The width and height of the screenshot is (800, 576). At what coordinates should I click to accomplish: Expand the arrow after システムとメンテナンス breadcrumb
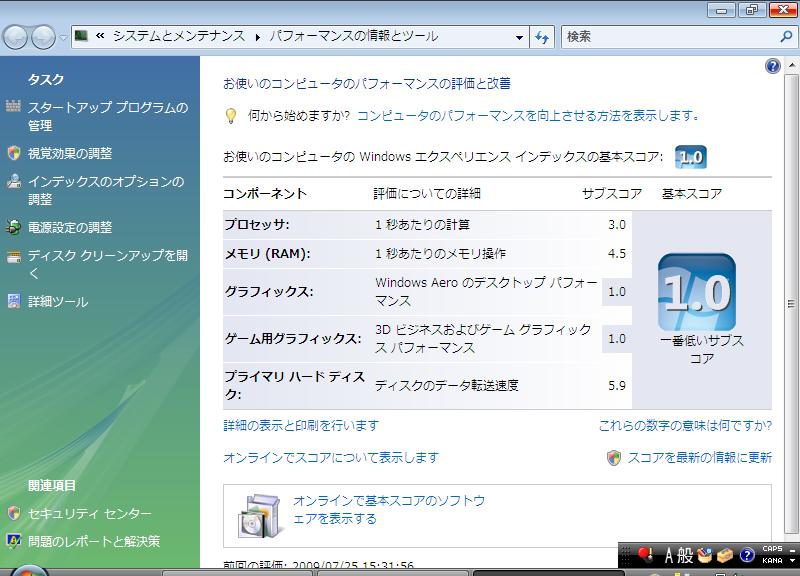coord(258,37)
